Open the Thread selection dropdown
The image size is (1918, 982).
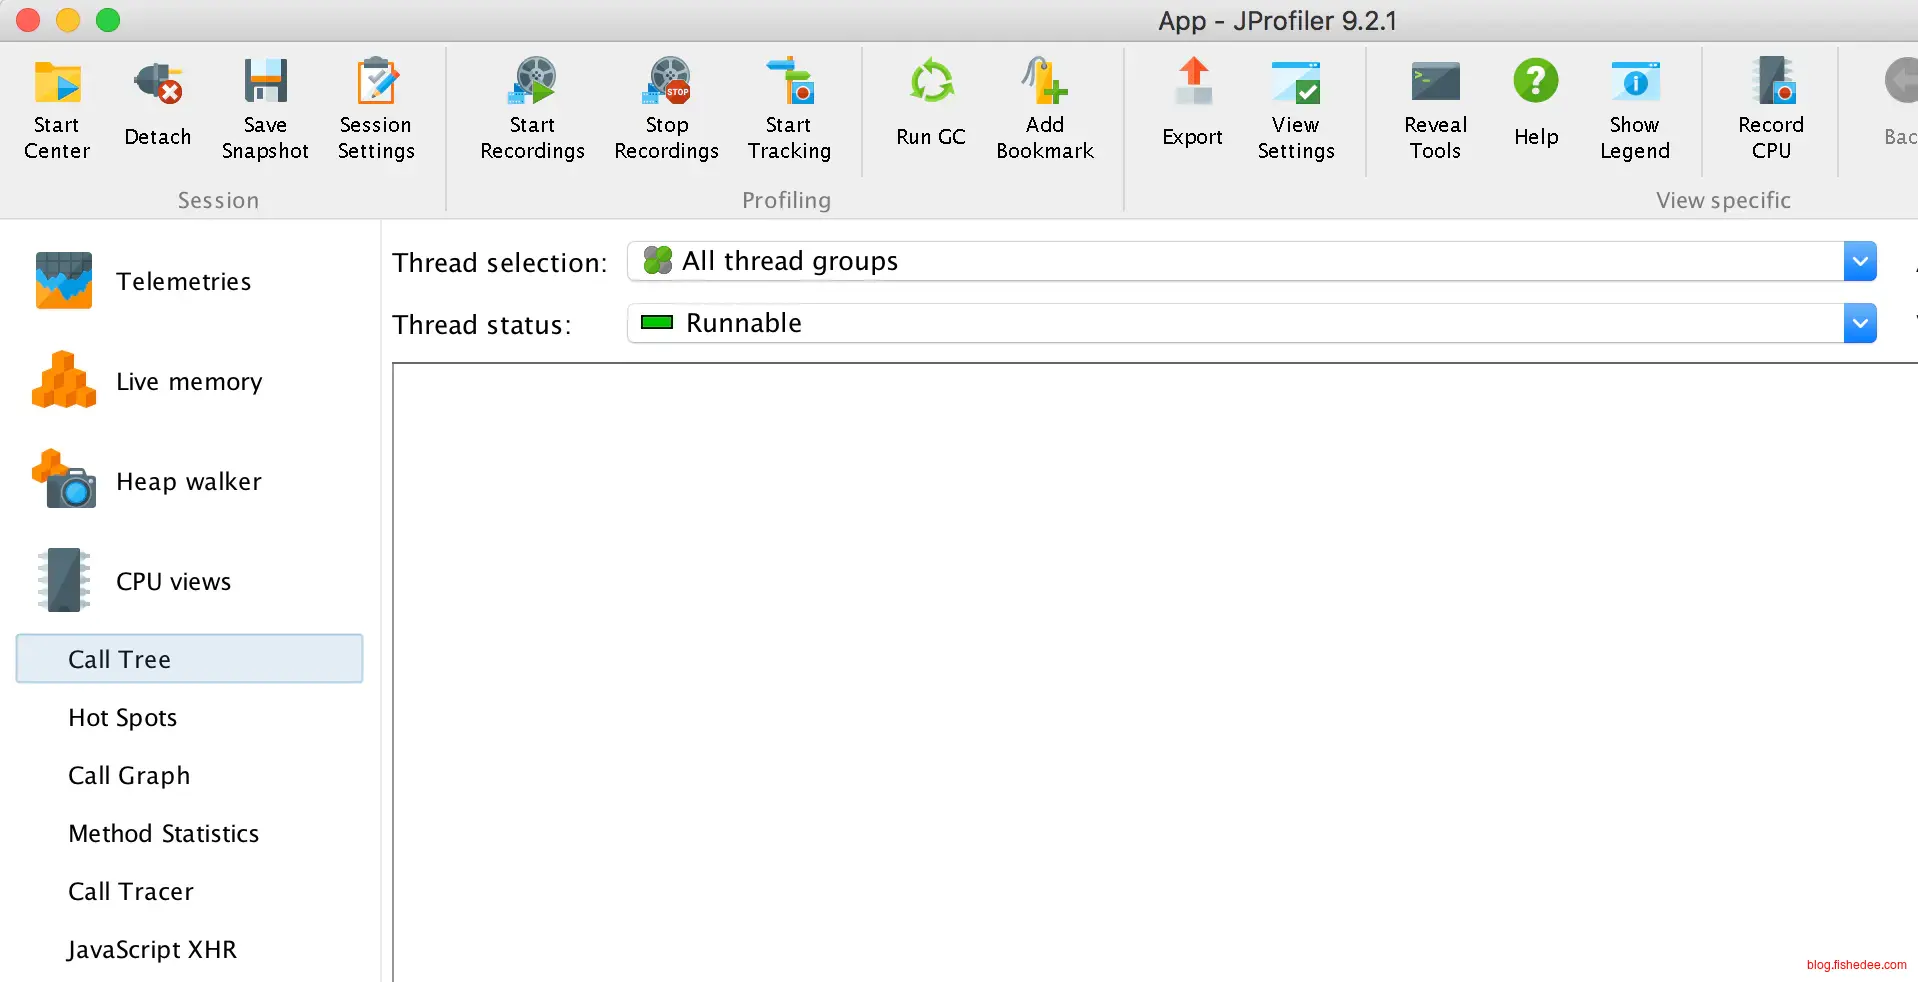pos(1859,261)
